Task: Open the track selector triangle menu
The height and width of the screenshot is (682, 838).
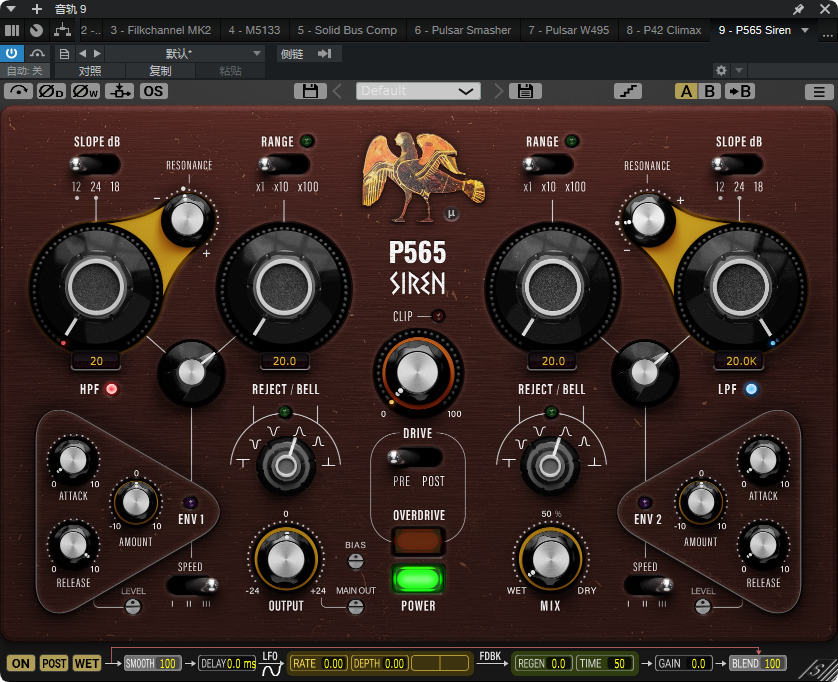Action: [11, 9]
